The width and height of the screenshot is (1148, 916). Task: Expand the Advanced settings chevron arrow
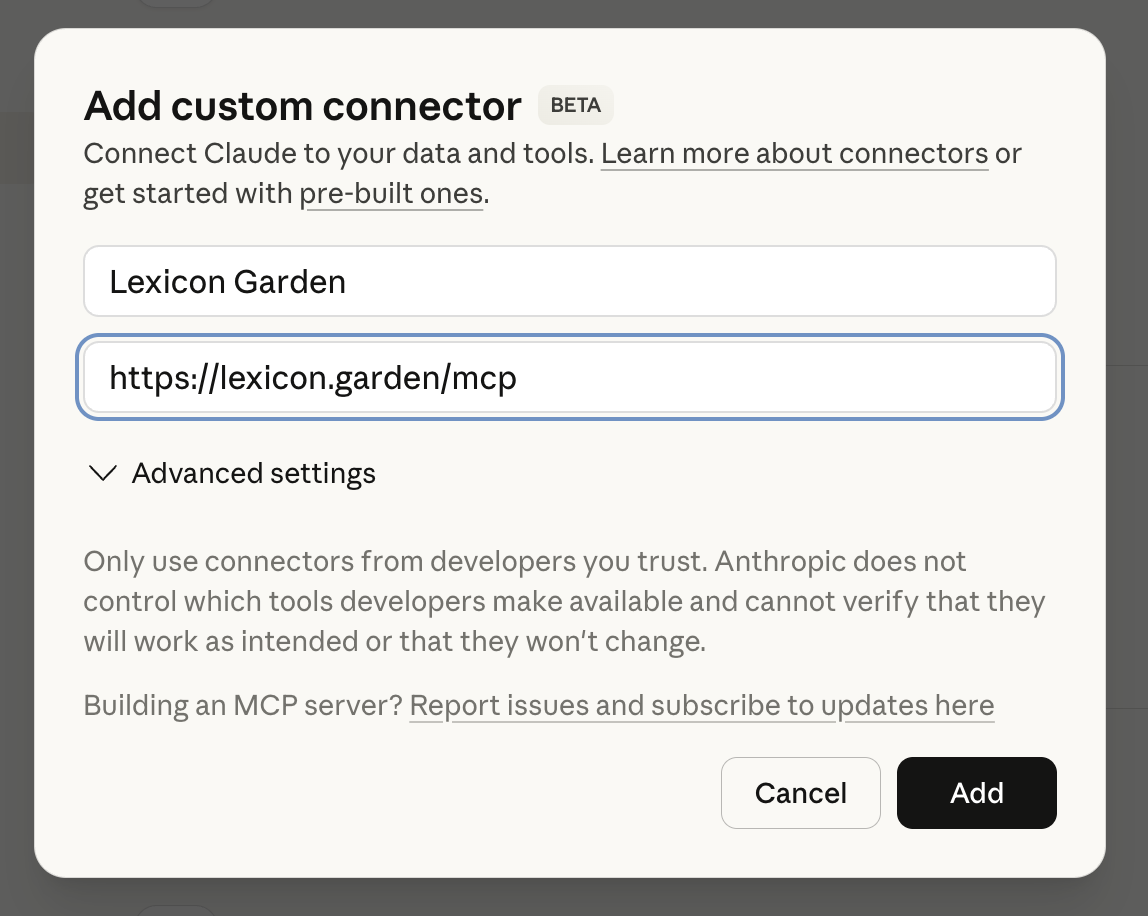[103, 473]
